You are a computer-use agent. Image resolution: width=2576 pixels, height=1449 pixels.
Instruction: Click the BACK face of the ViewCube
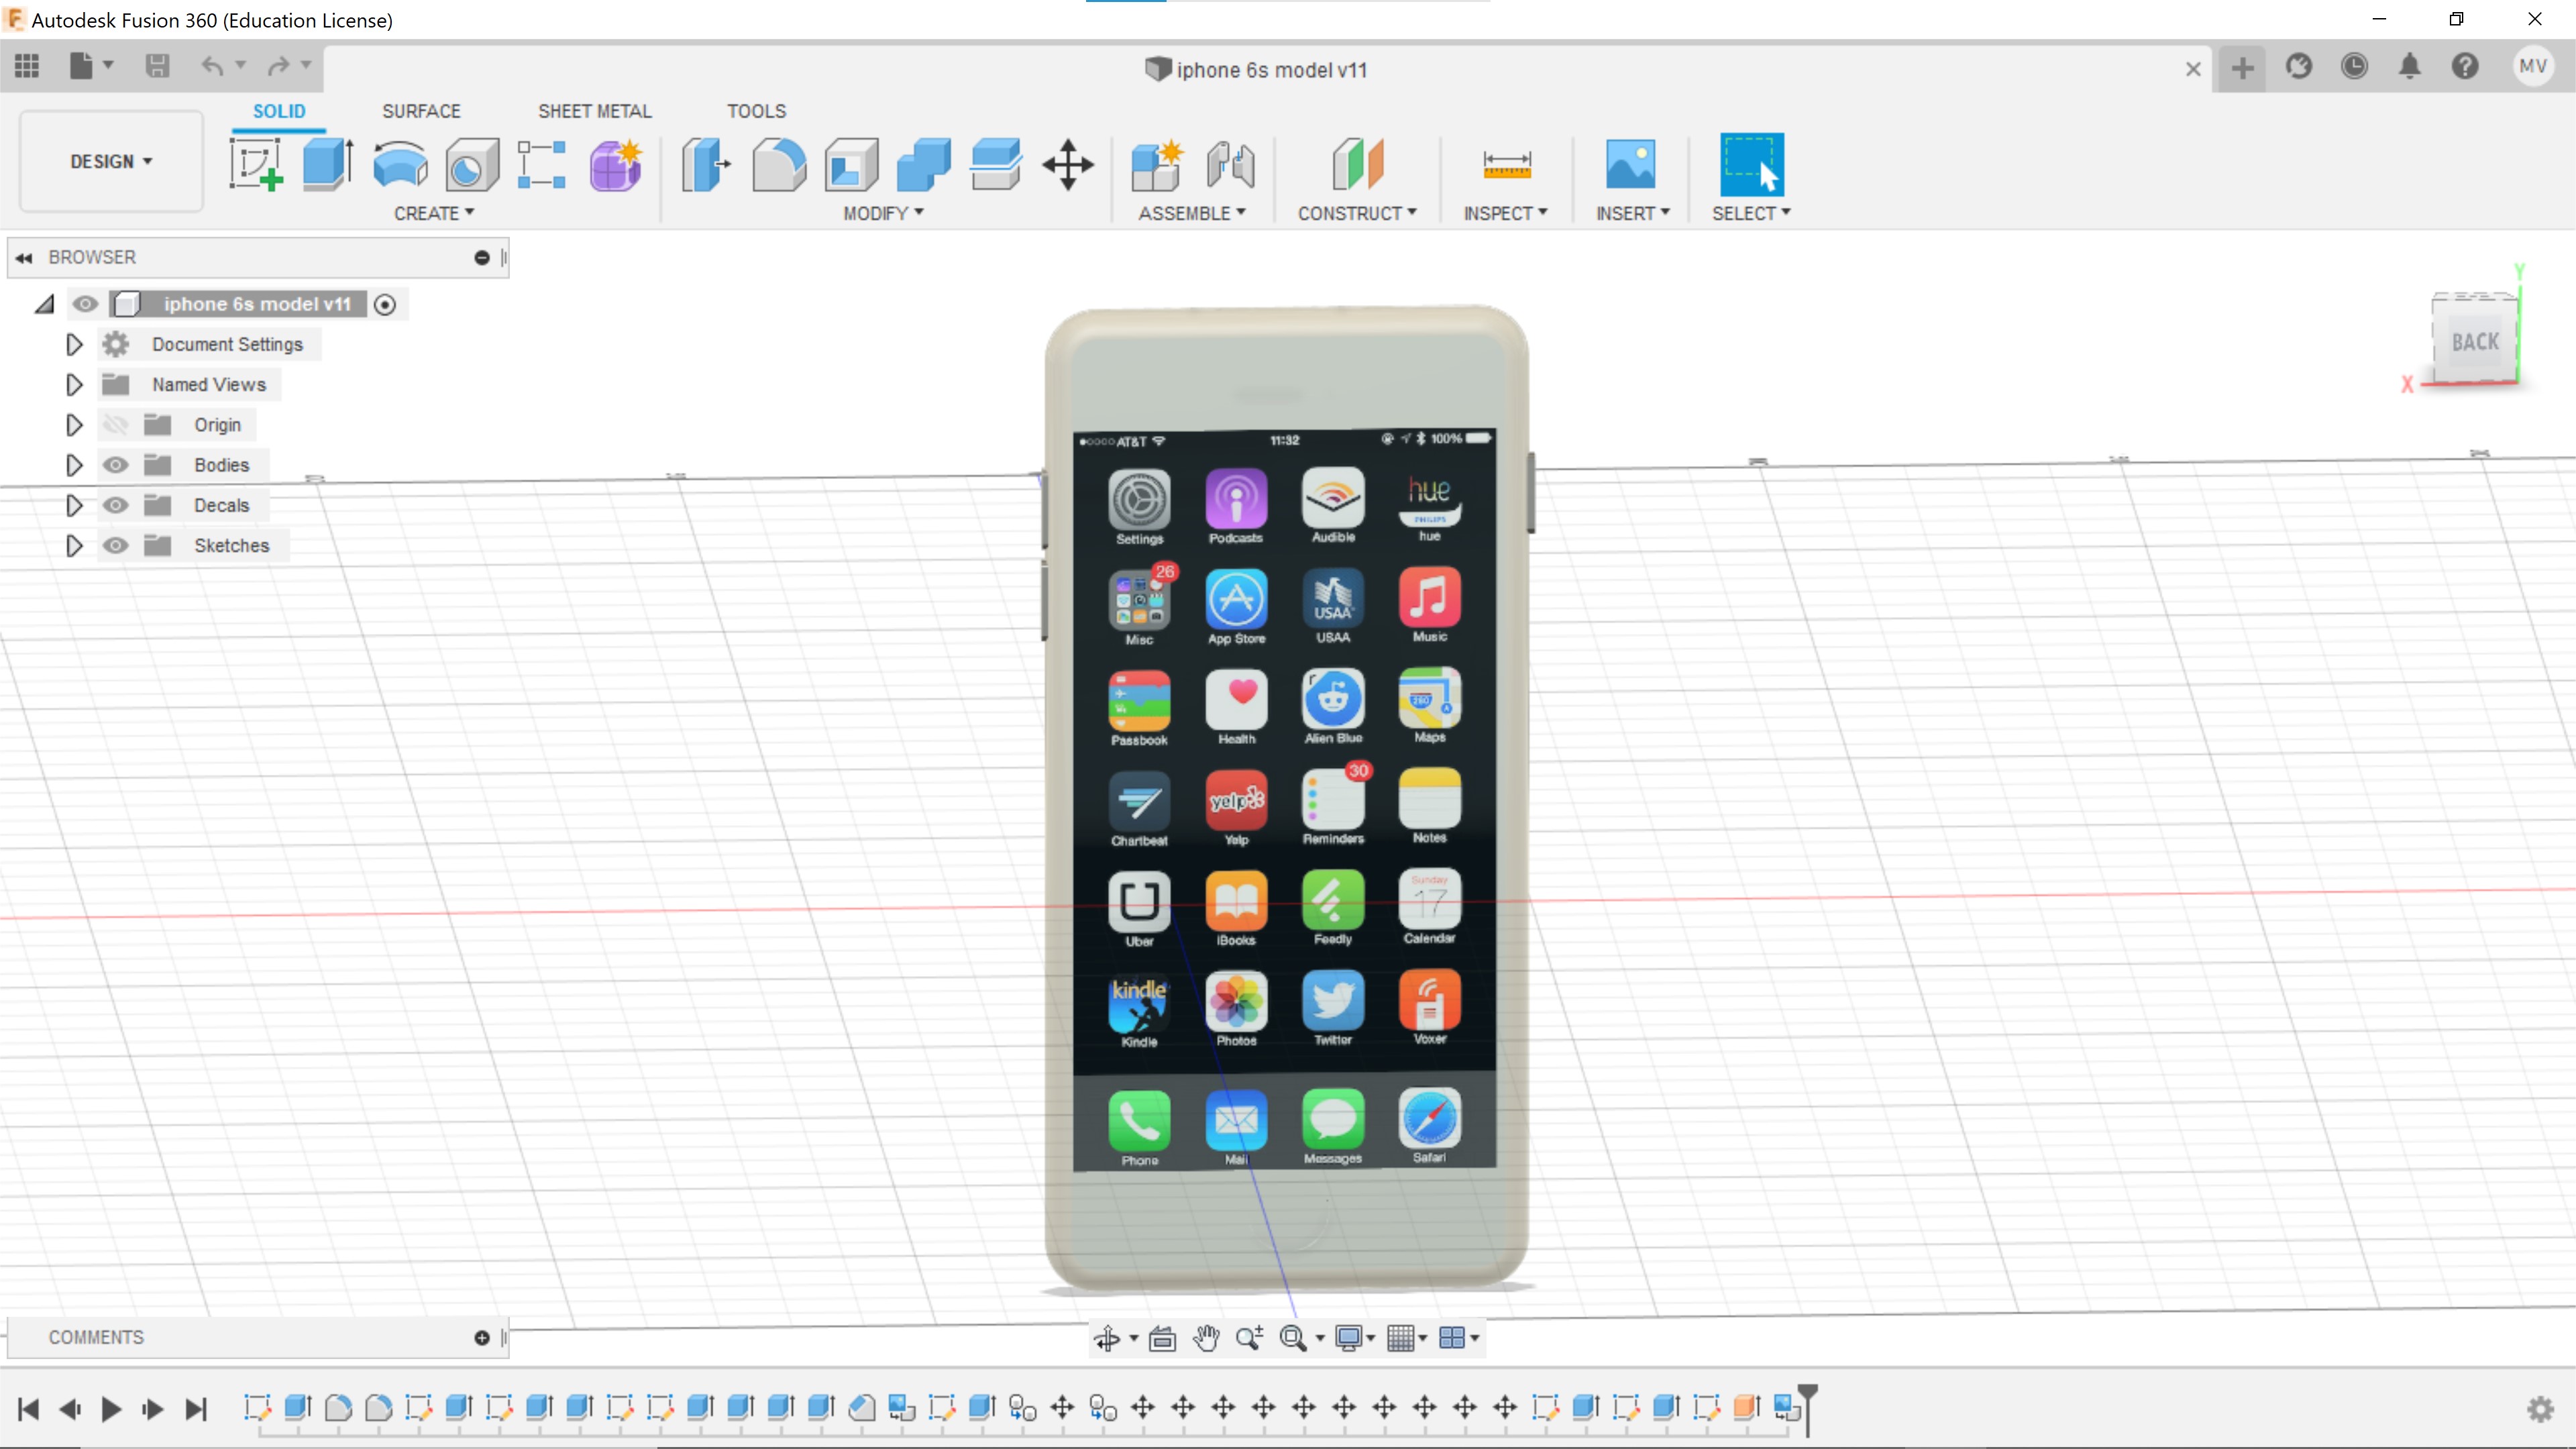(x=2474, y=342)
